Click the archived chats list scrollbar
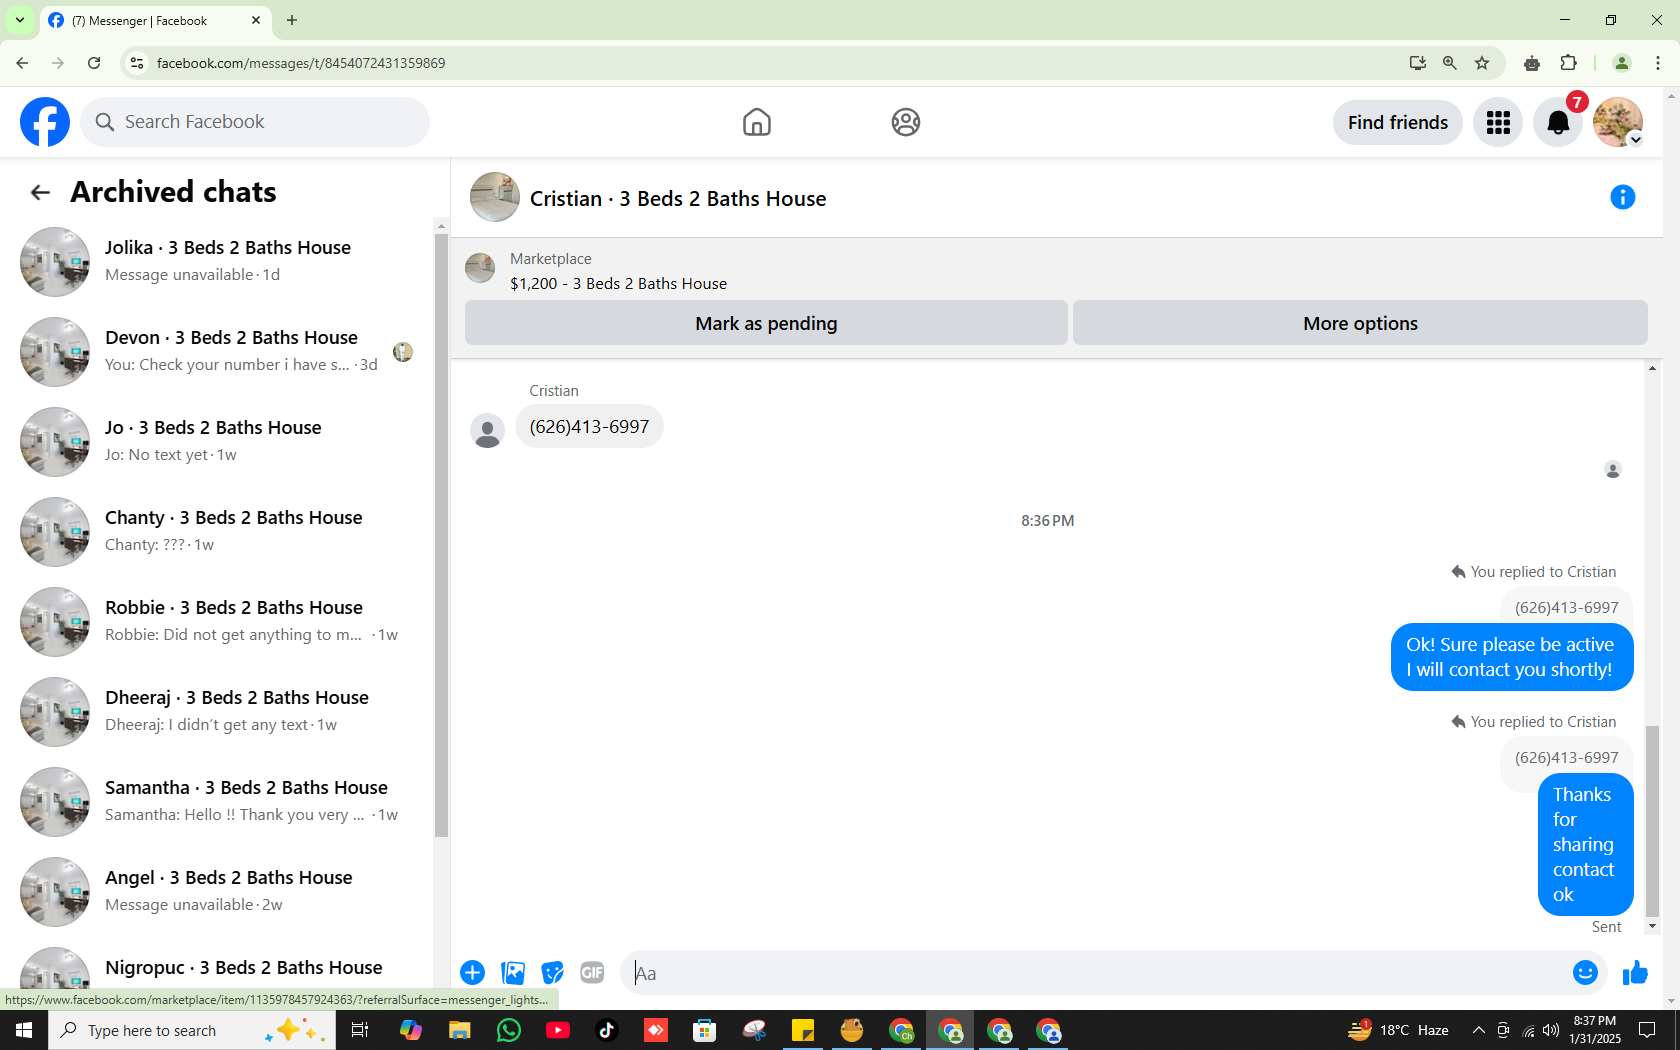 click(x=441, y=535)
